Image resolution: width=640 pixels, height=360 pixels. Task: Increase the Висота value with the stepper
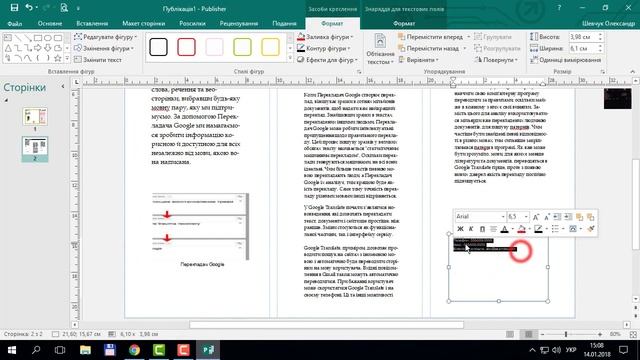(600, 35)
